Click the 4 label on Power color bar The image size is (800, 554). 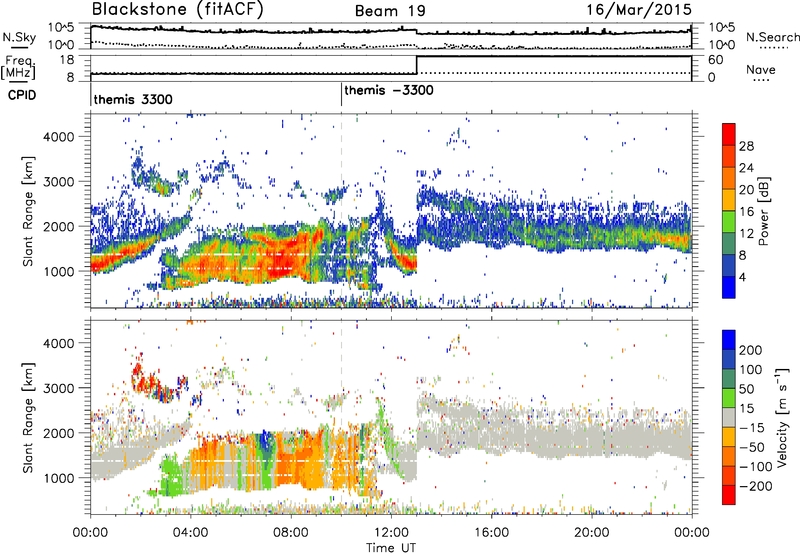tap(742, 277)
